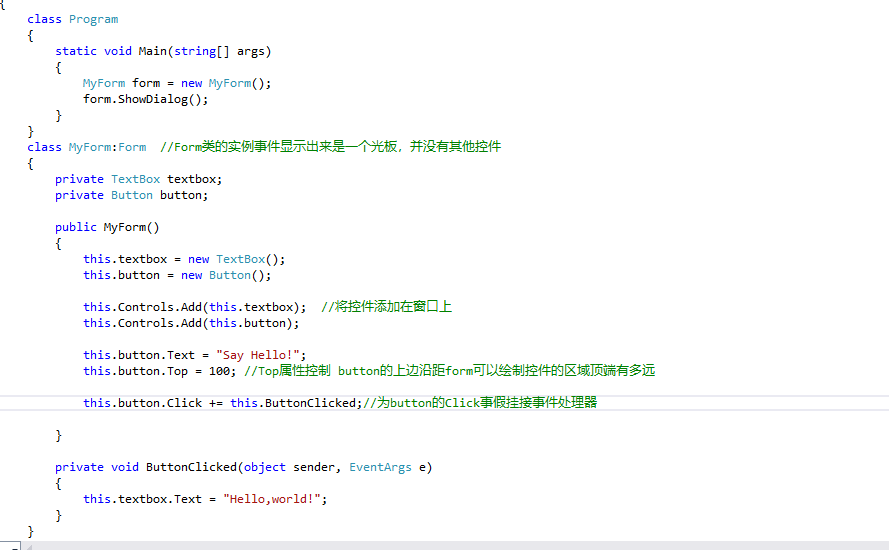Click "this.button = new Button();" line

point(177,275)
